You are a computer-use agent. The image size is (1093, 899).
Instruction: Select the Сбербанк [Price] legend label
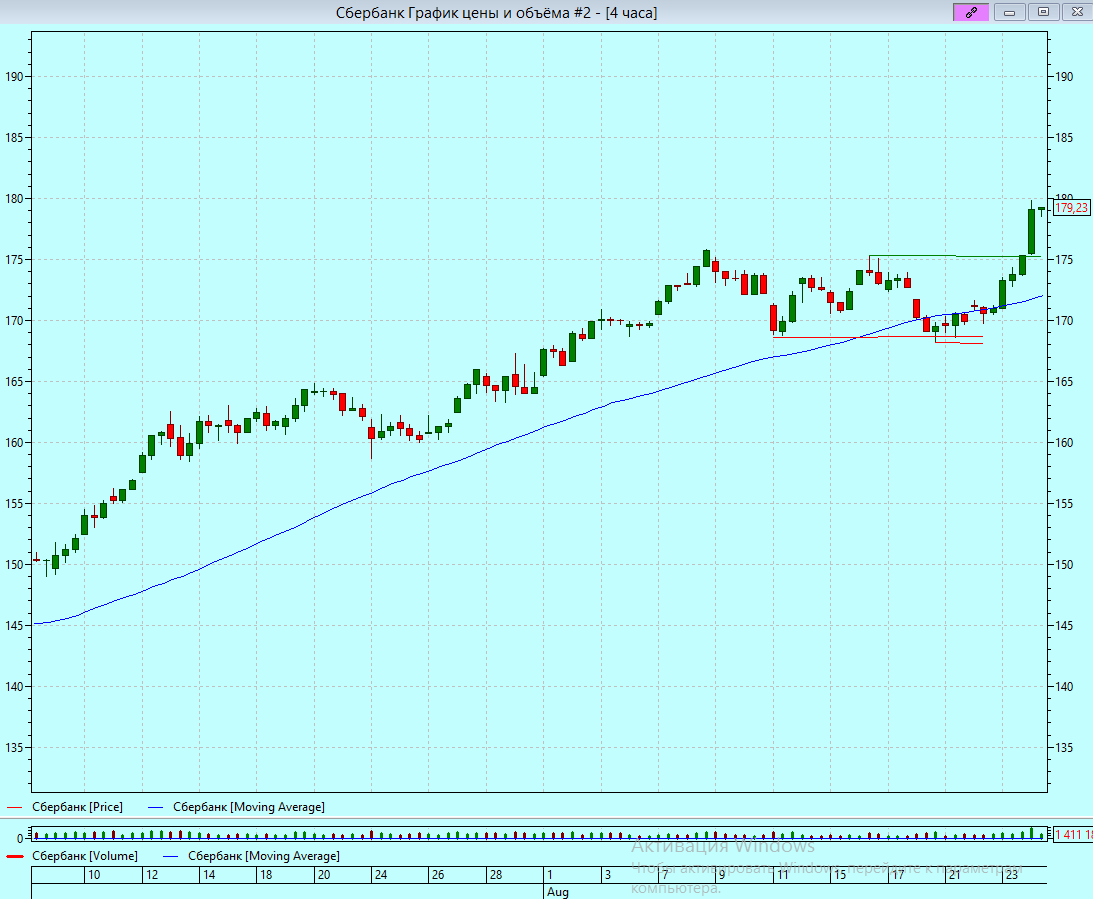point(77,807)
